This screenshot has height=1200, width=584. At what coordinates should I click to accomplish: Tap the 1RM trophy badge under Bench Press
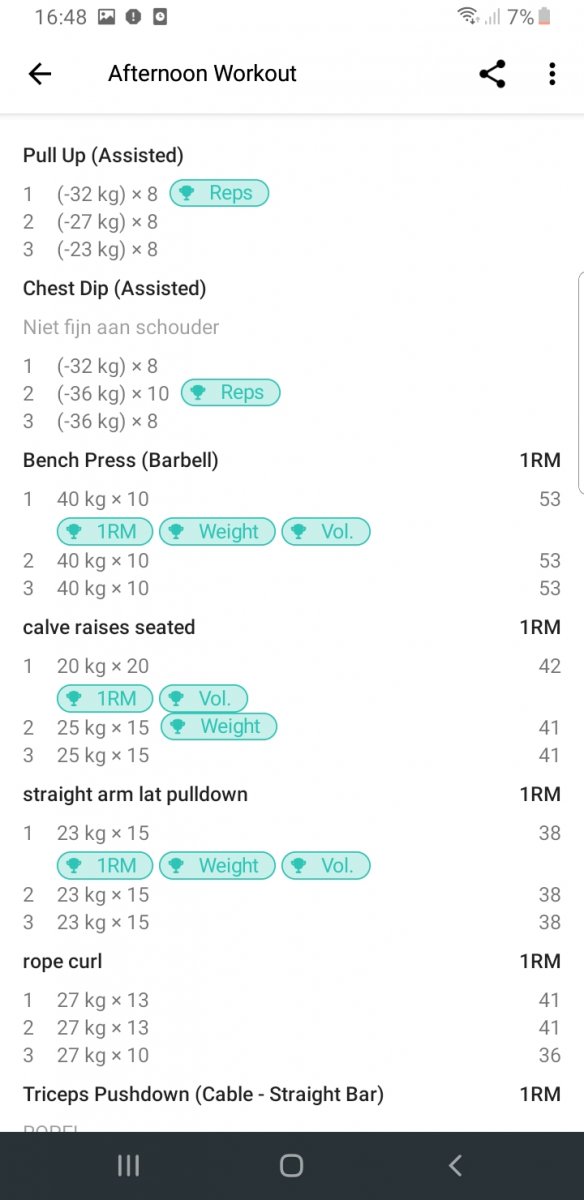[x=104, y=531]
